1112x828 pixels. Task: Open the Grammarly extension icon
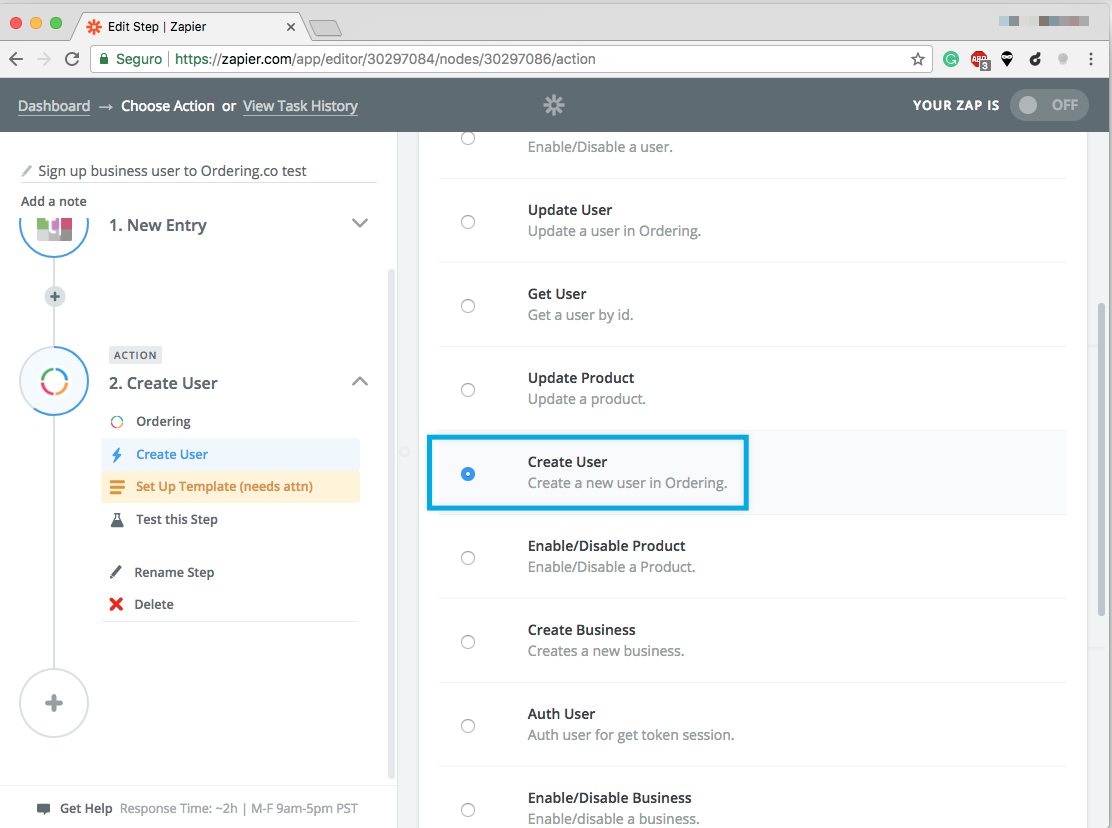[951, 60]
